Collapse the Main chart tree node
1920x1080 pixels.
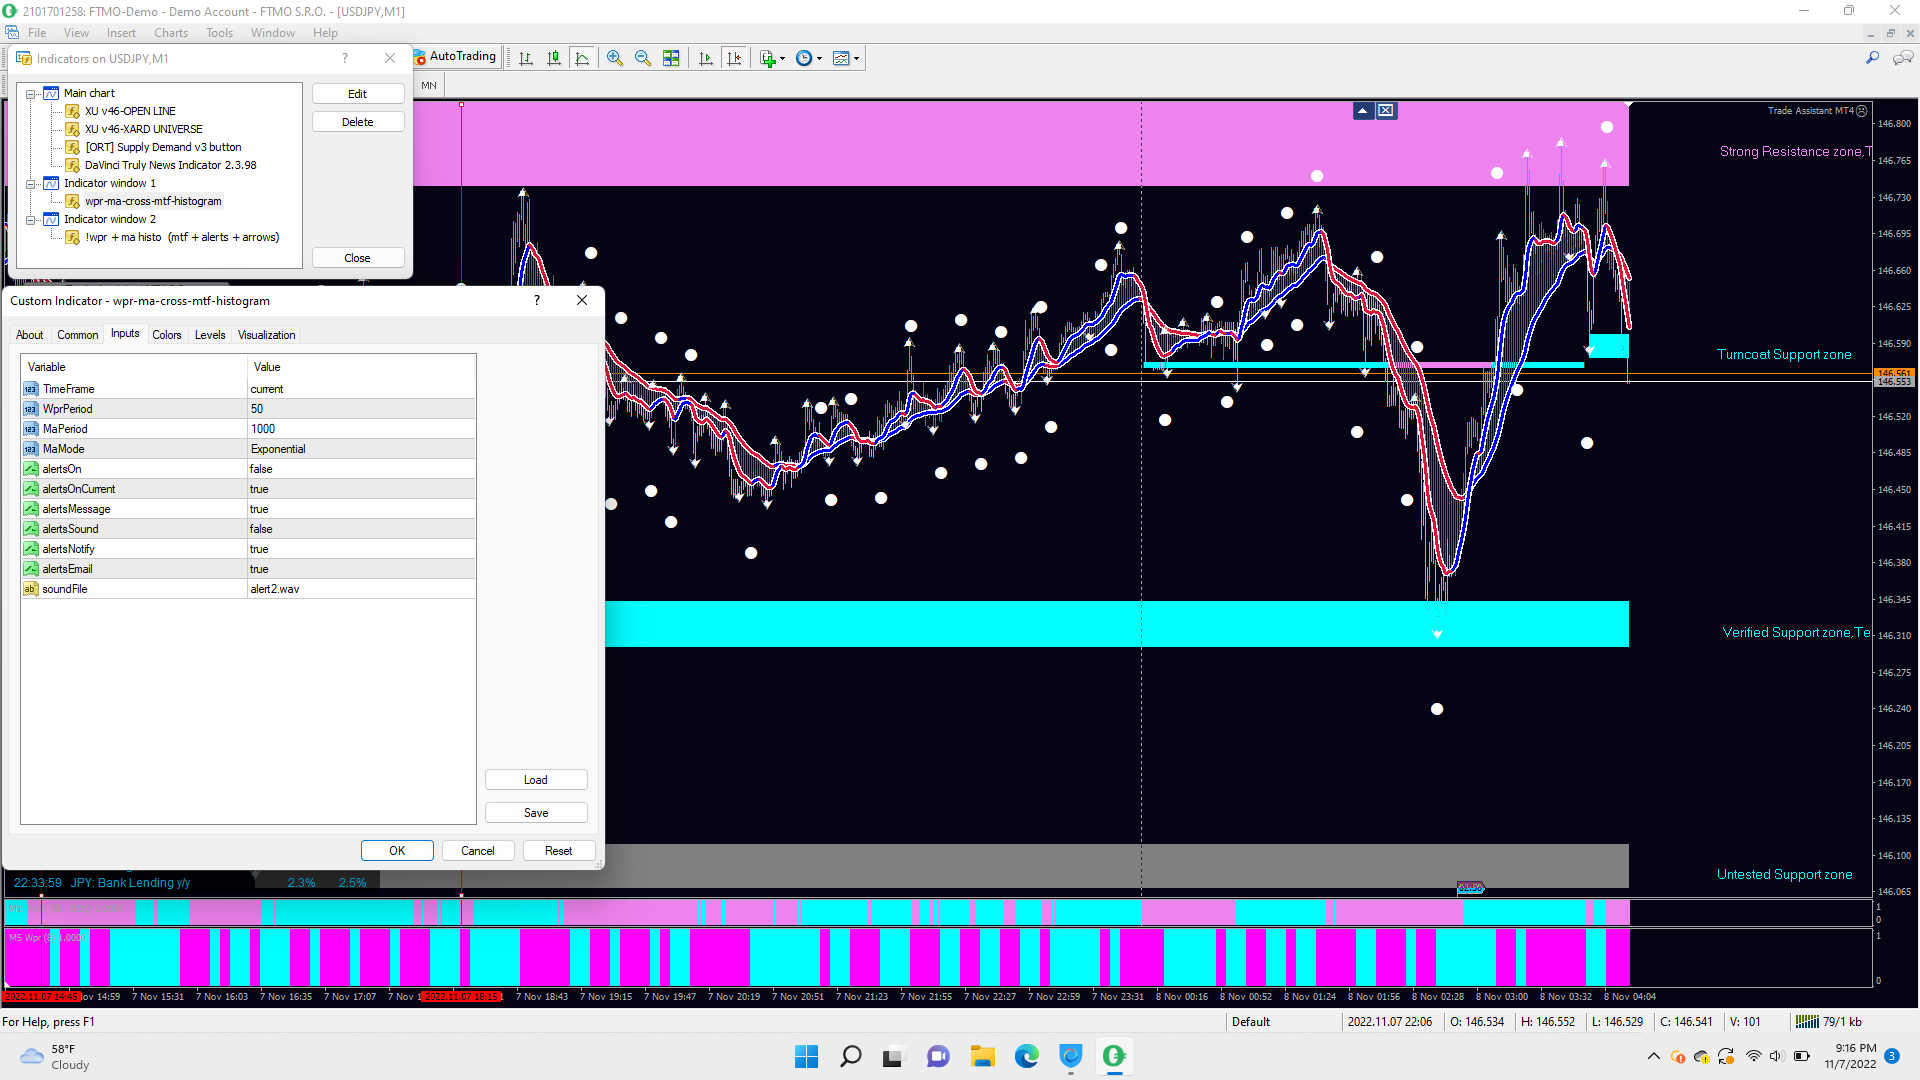tap(31, 94)
